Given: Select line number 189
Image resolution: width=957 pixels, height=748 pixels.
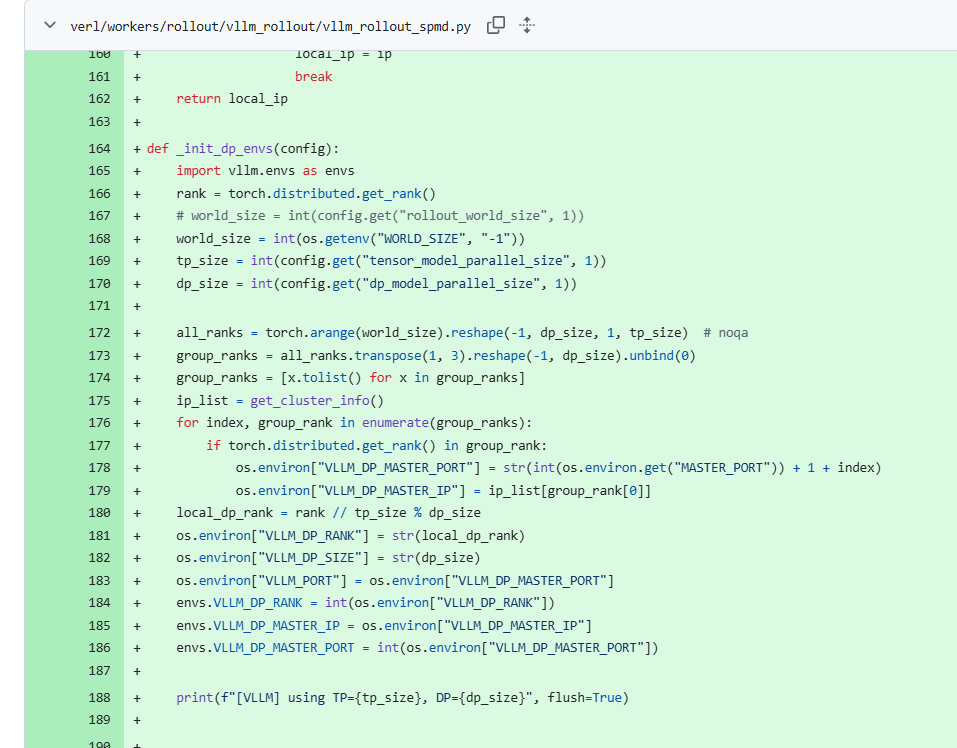Looking at the screenshot, I should pos(99,720).
